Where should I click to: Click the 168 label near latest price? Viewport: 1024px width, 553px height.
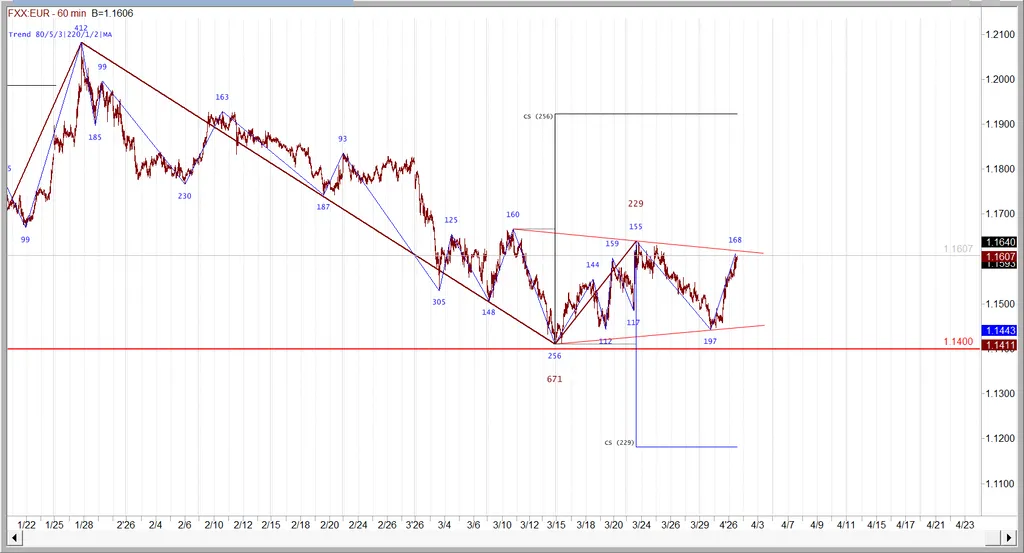[735, 240]
